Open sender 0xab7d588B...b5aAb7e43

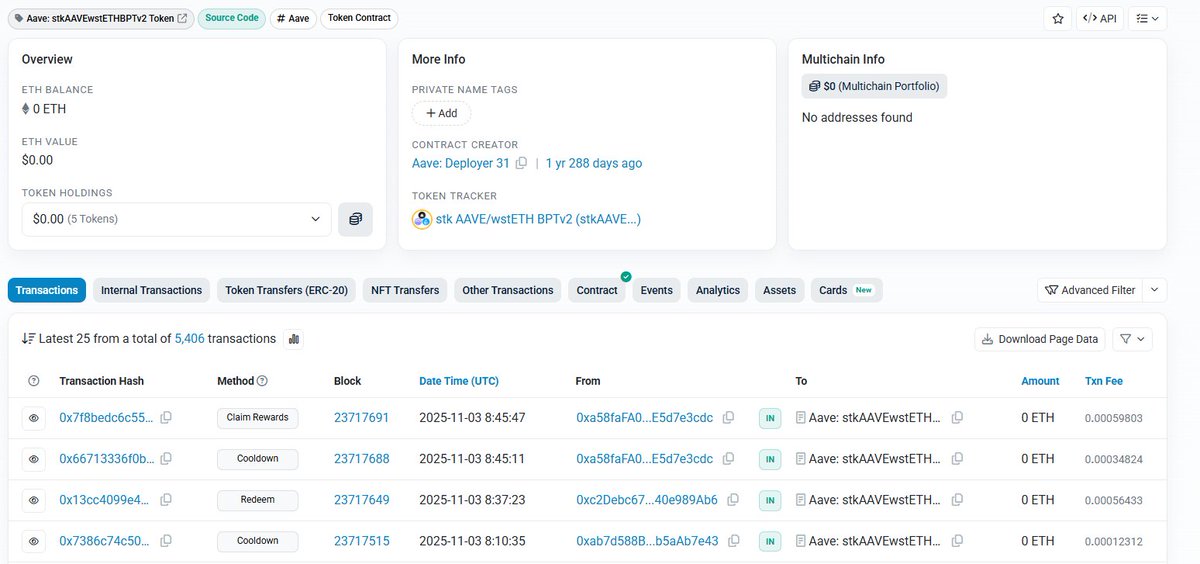click(x=647, y=541)
